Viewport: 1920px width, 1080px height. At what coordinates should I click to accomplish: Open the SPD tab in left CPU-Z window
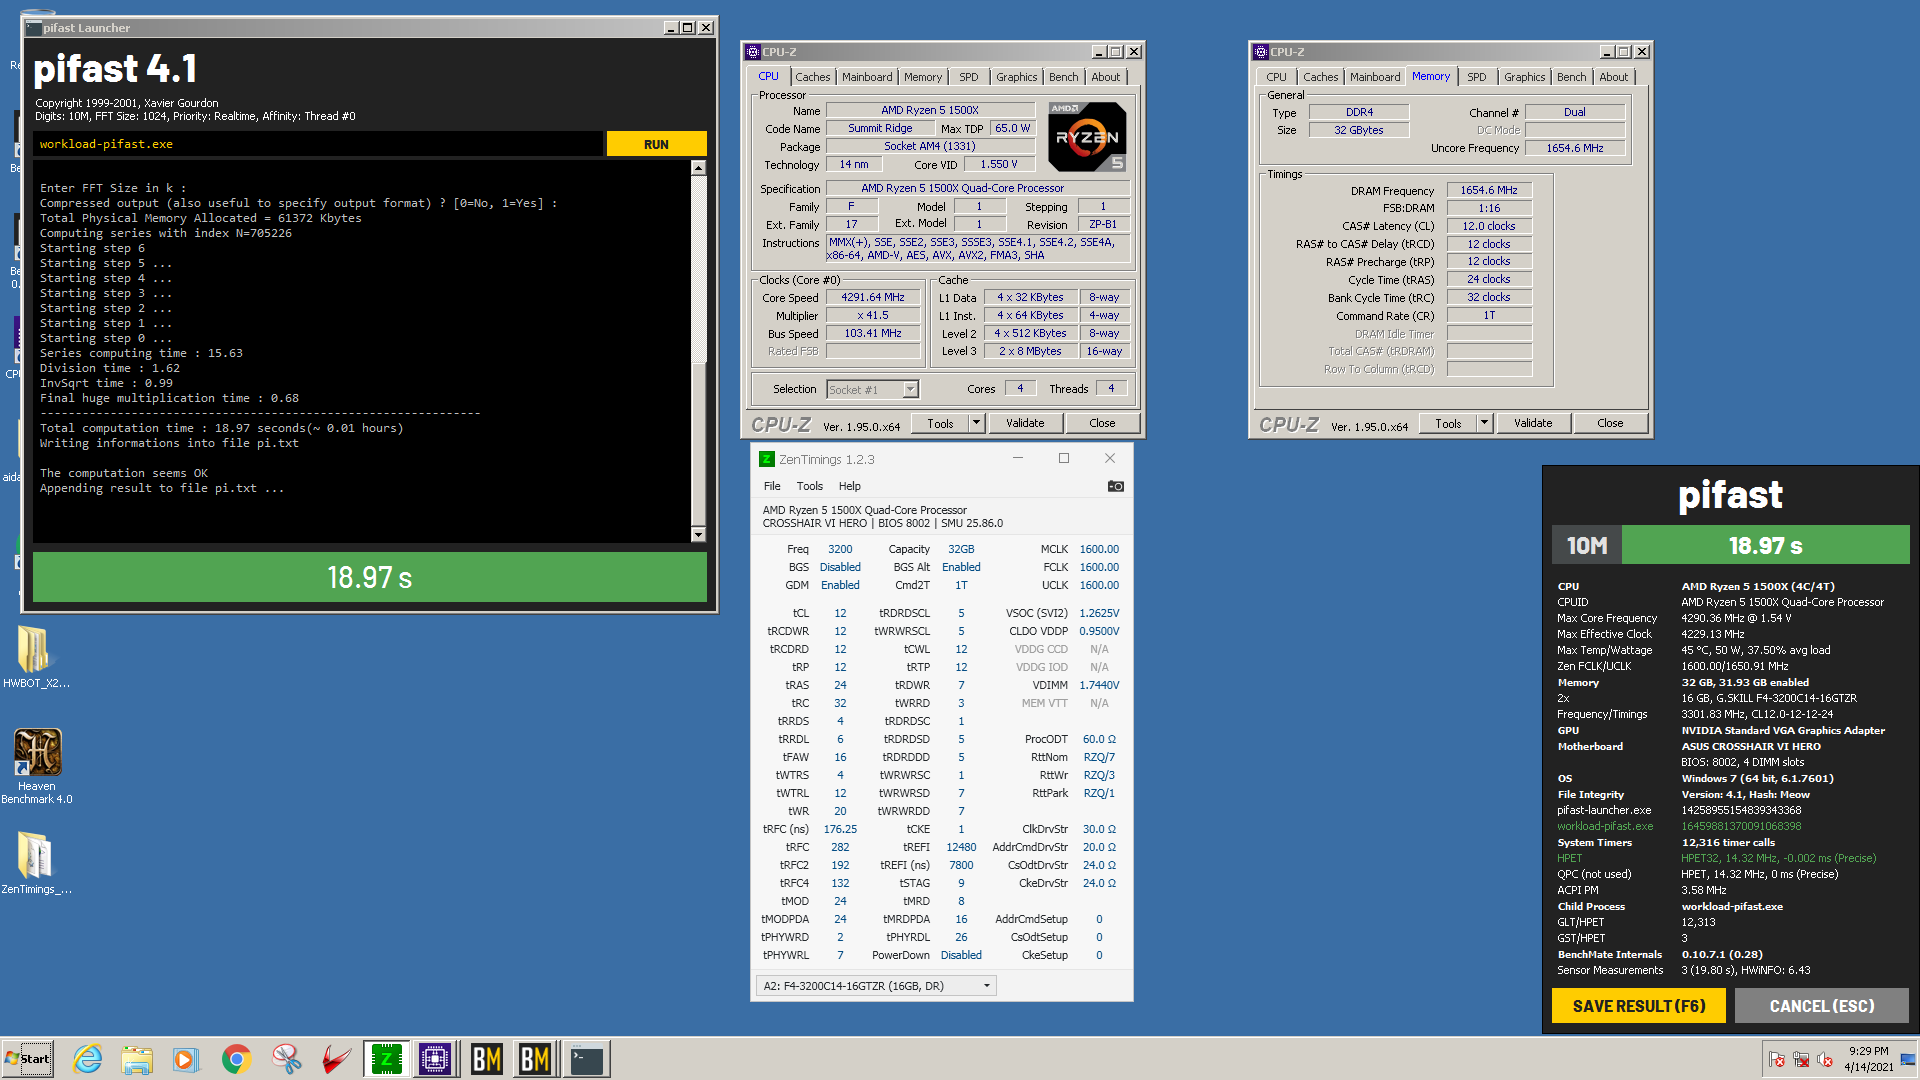968,77
